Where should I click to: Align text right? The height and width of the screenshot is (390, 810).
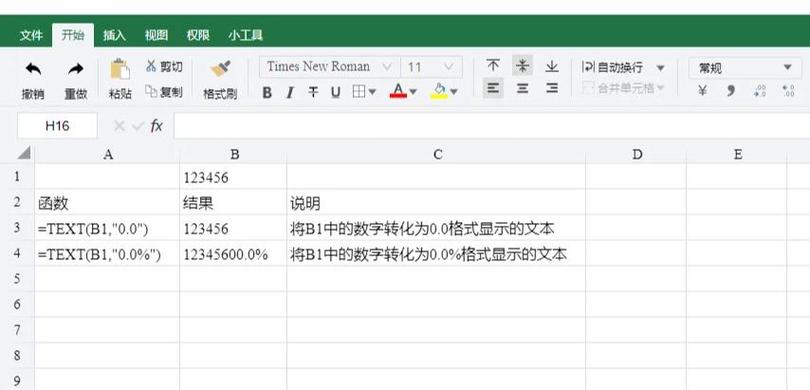point(552,88)
